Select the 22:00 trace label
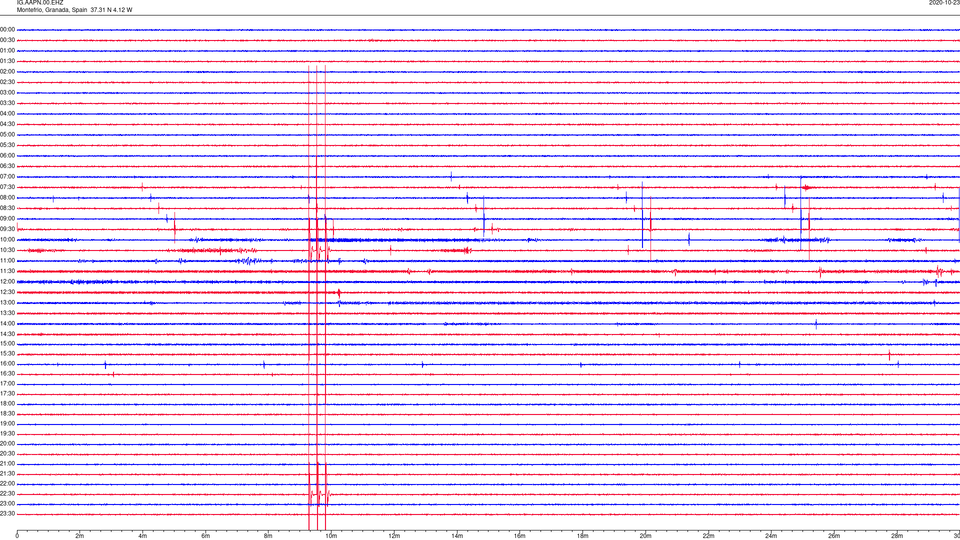This screenshot has width=960, height=540. [7, 484]
